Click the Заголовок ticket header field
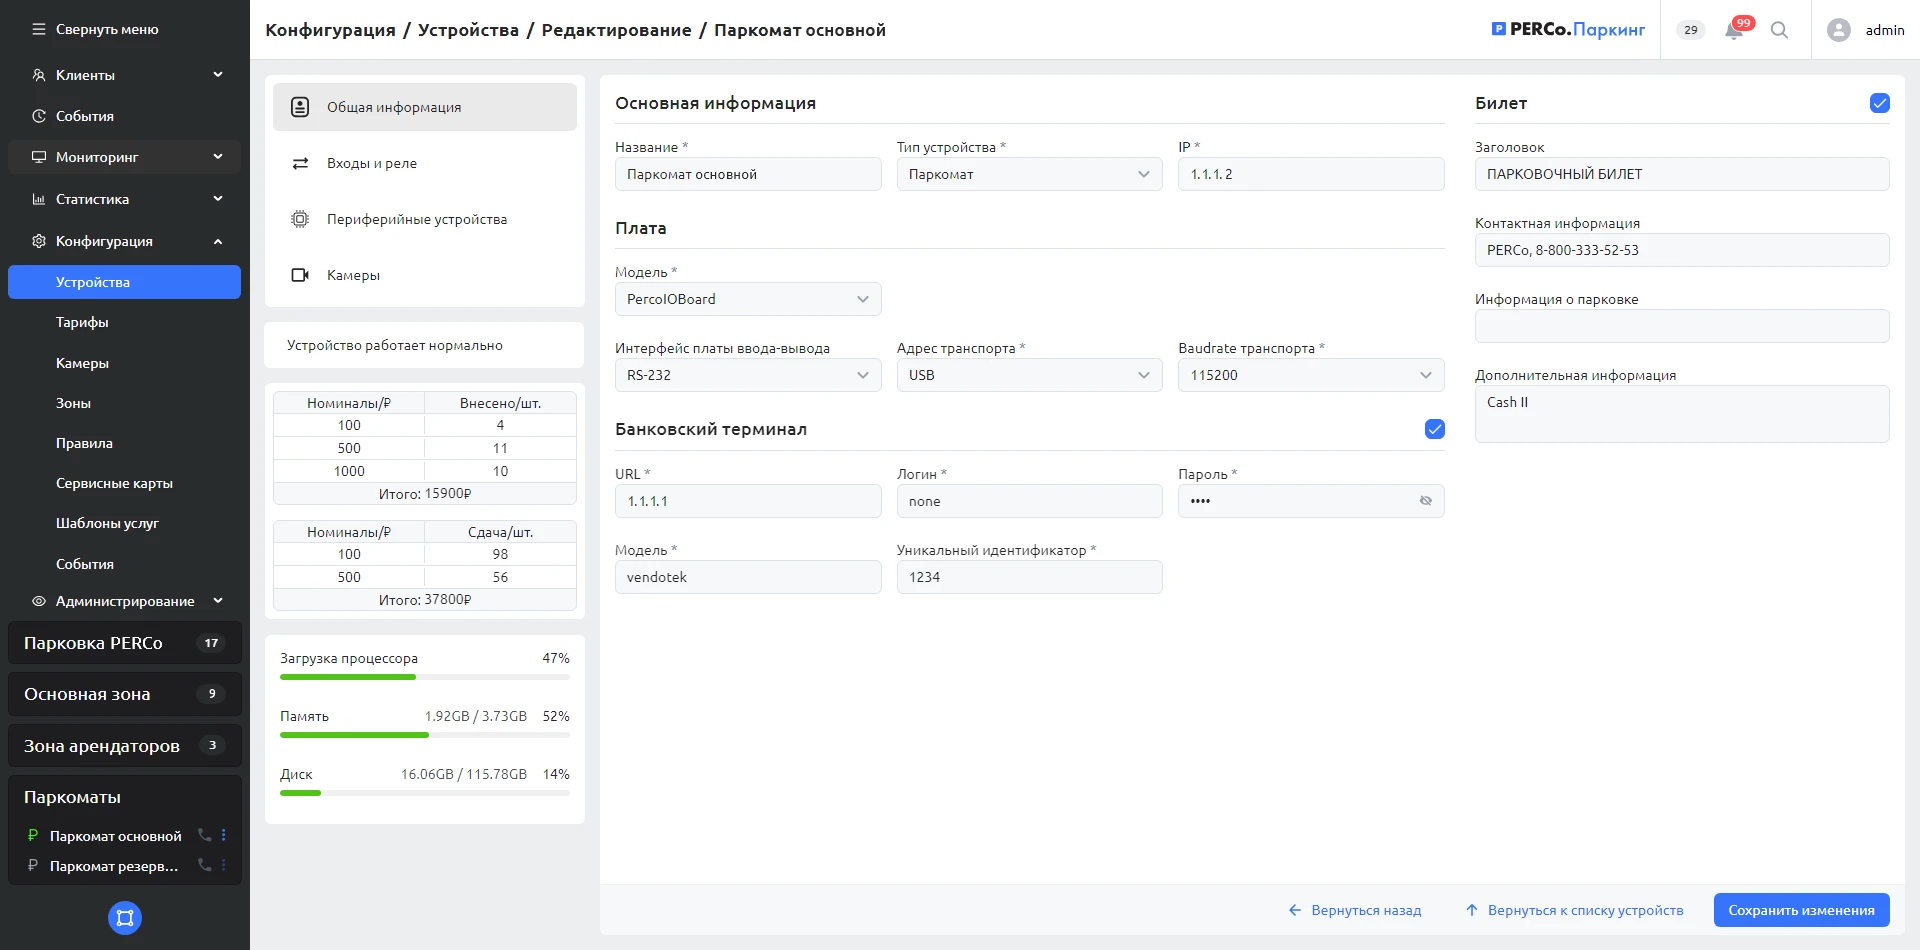Screen dimensions: 1920x950 click(1682, 174)
